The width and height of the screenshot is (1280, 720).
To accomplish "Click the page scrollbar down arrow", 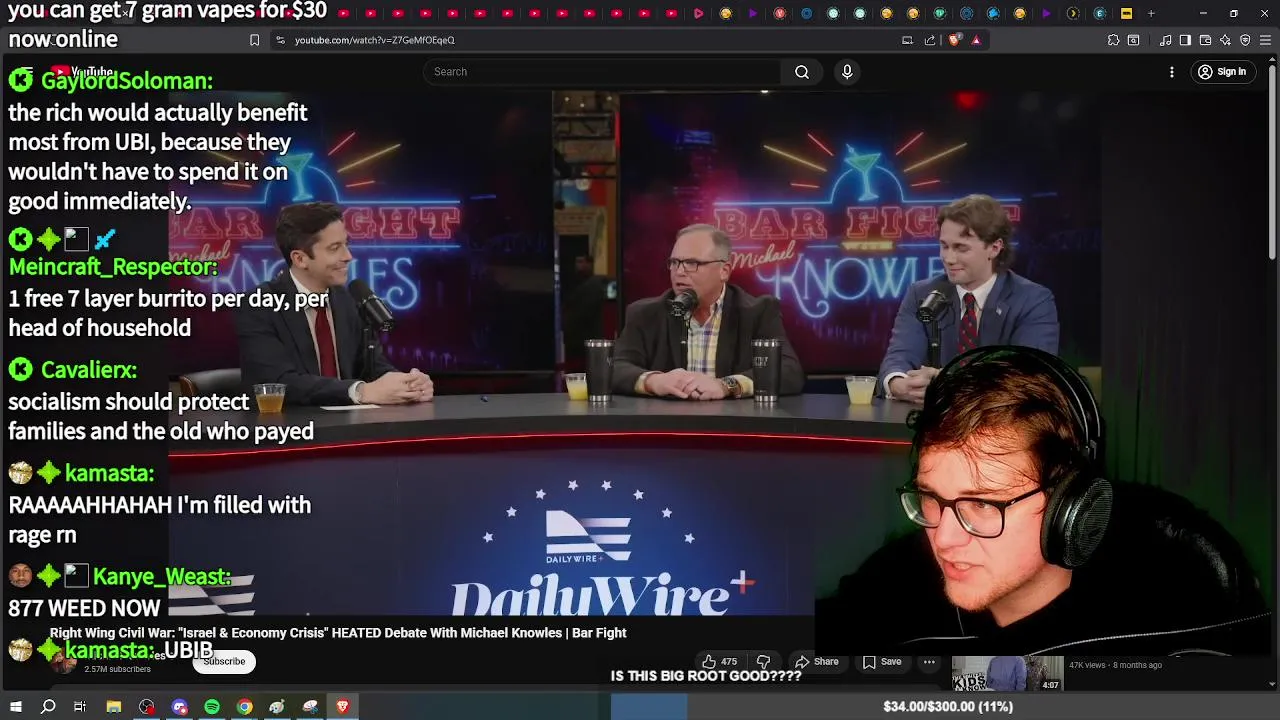I will click(x=1272, y=684).
